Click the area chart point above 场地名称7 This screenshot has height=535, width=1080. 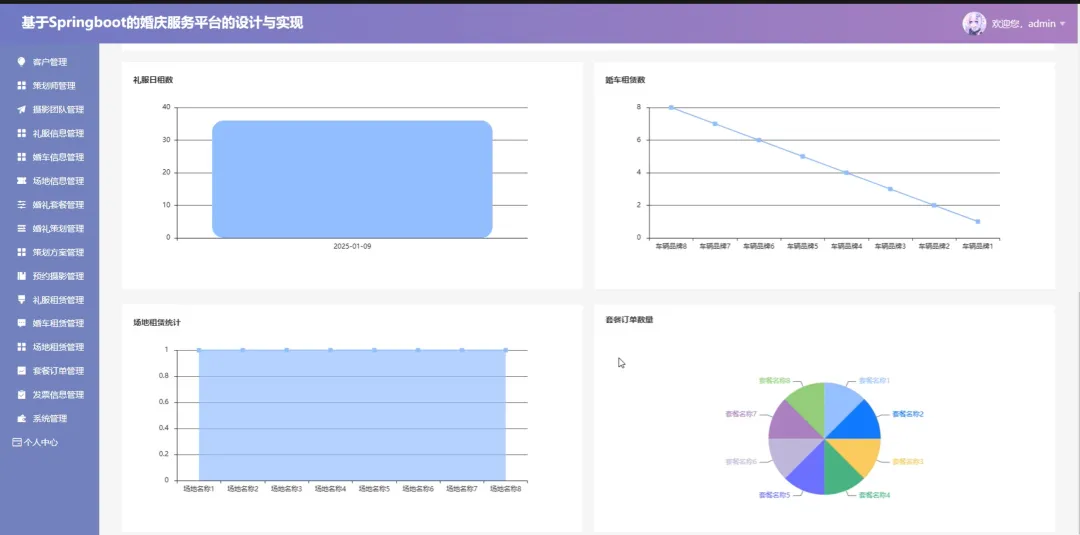tap(462, 350)
